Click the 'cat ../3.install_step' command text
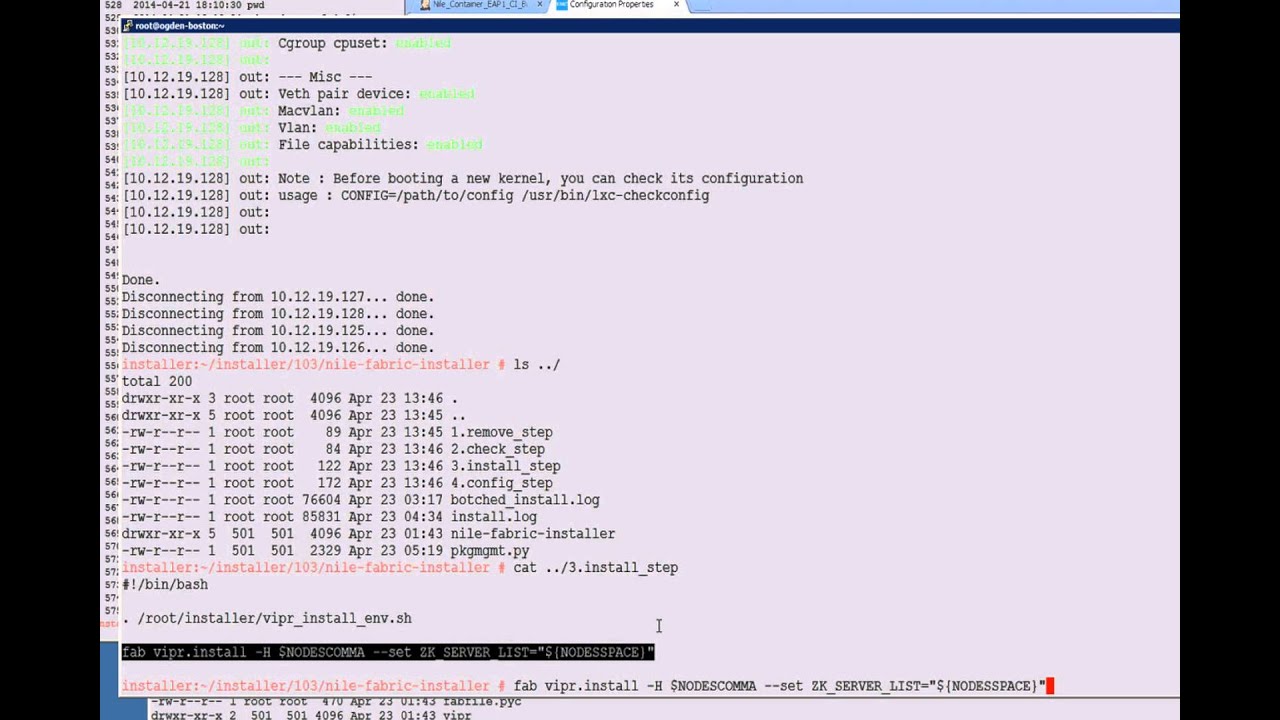Screen dimensions: 1280x720 pyautogui.click(x=596, y=568)
